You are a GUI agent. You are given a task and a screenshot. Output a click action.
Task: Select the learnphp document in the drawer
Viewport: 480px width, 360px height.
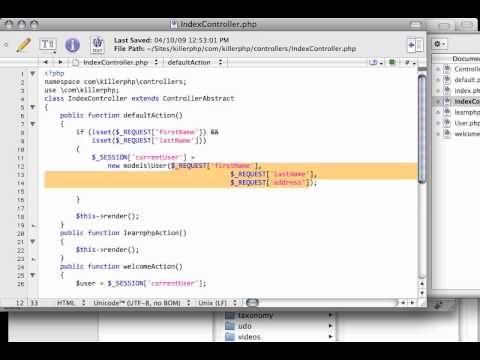(x=467, y=112)
